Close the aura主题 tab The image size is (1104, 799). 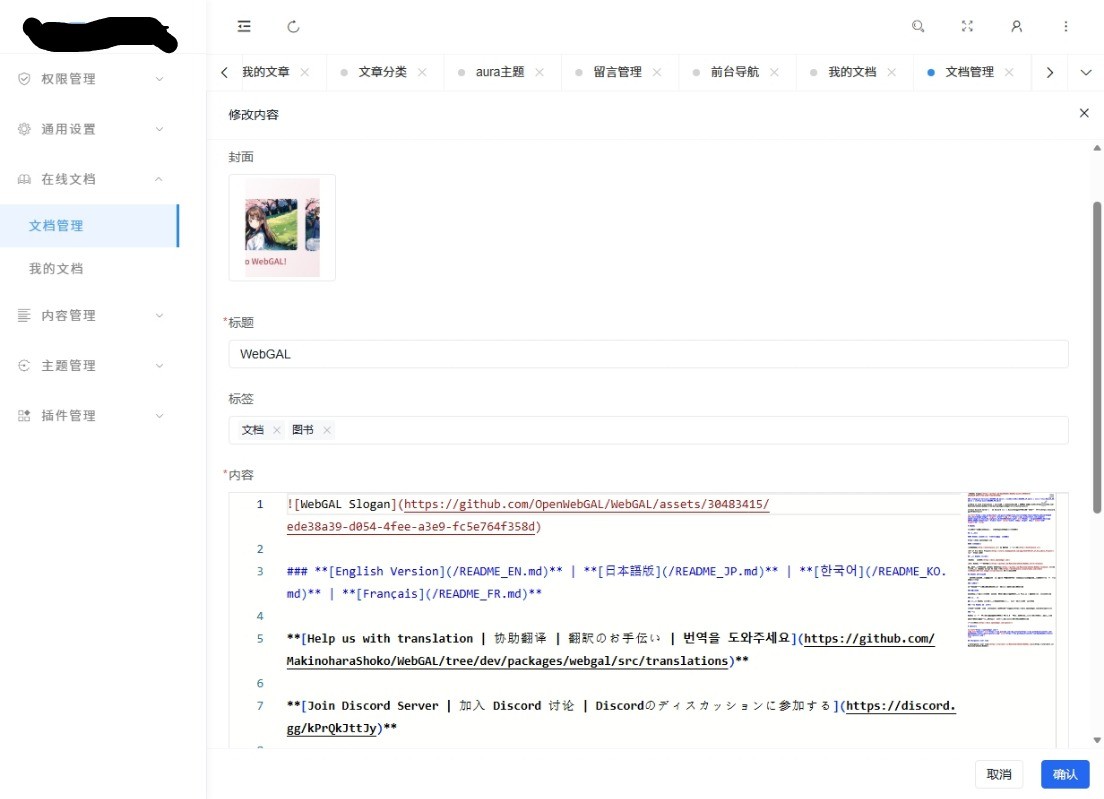click(x=539, y=72)
